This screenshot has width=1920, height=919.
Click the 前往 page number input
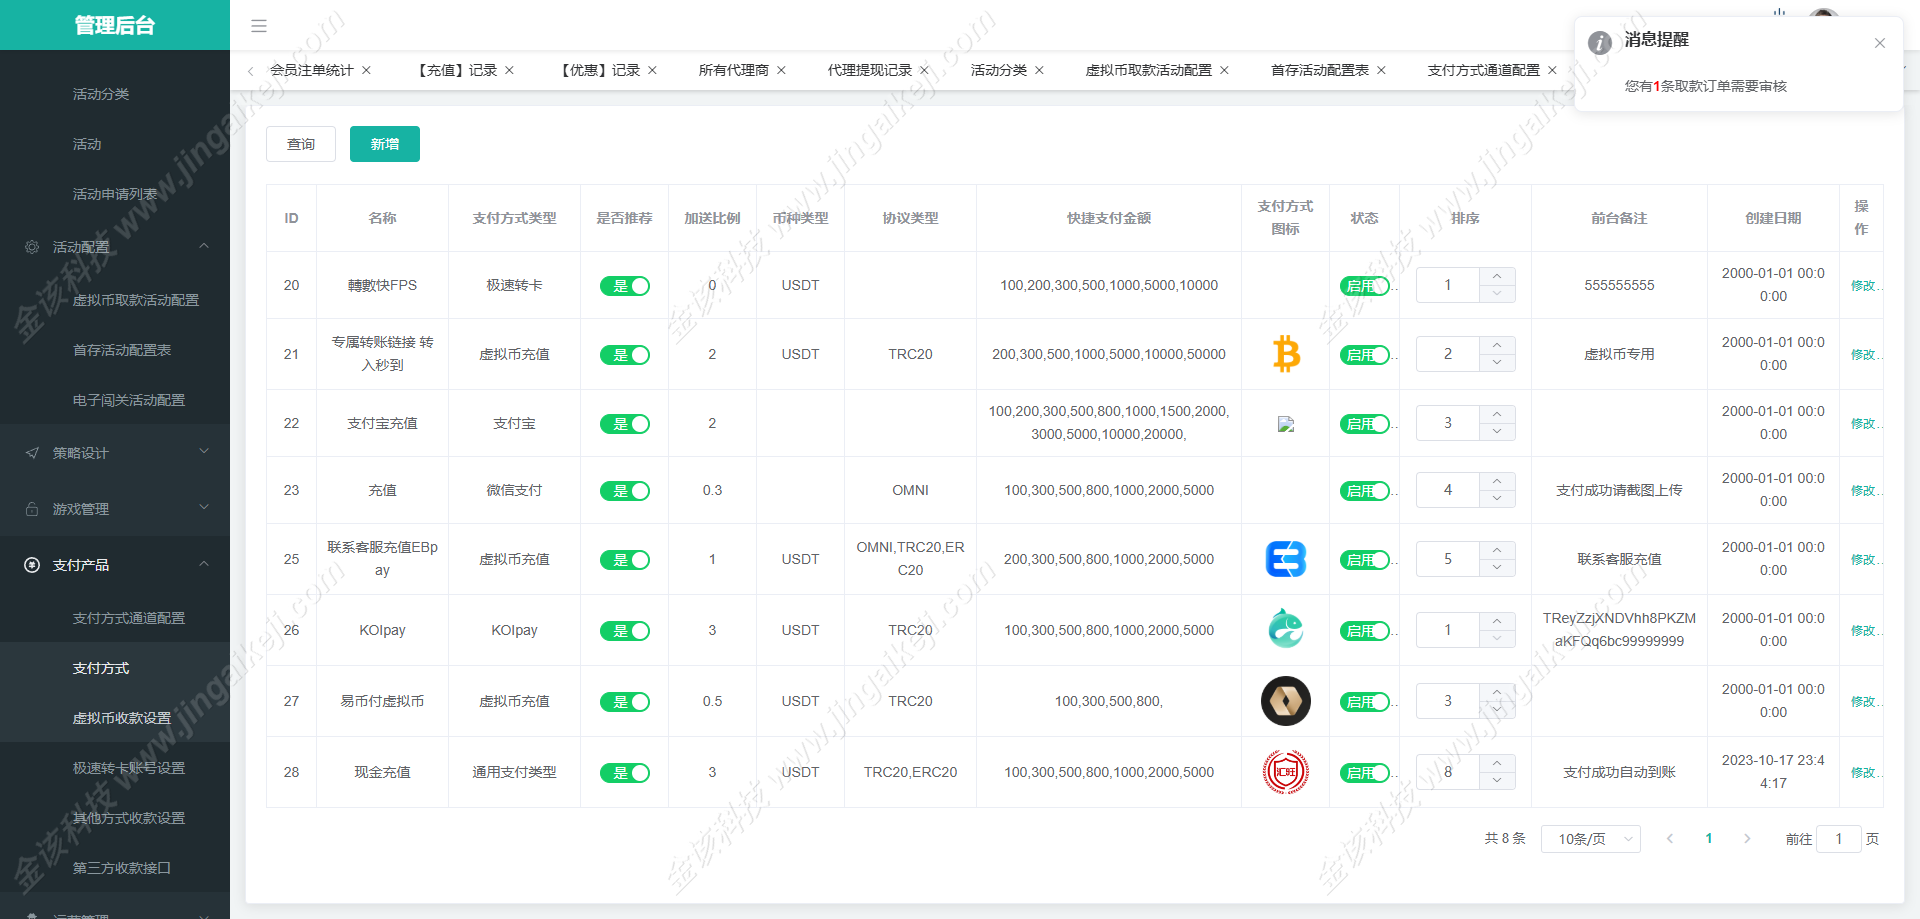[1839, 839]
